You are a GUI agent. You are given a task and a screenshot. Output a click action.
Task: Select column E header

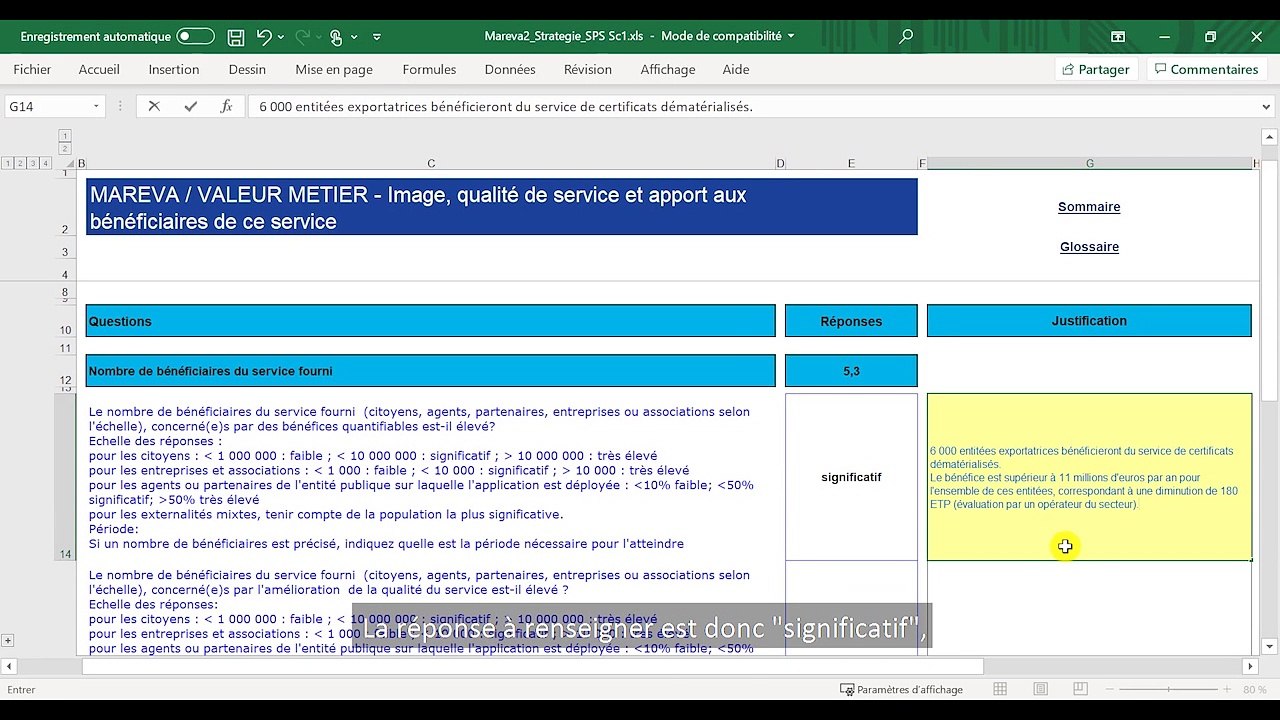(x=851, y=163)
